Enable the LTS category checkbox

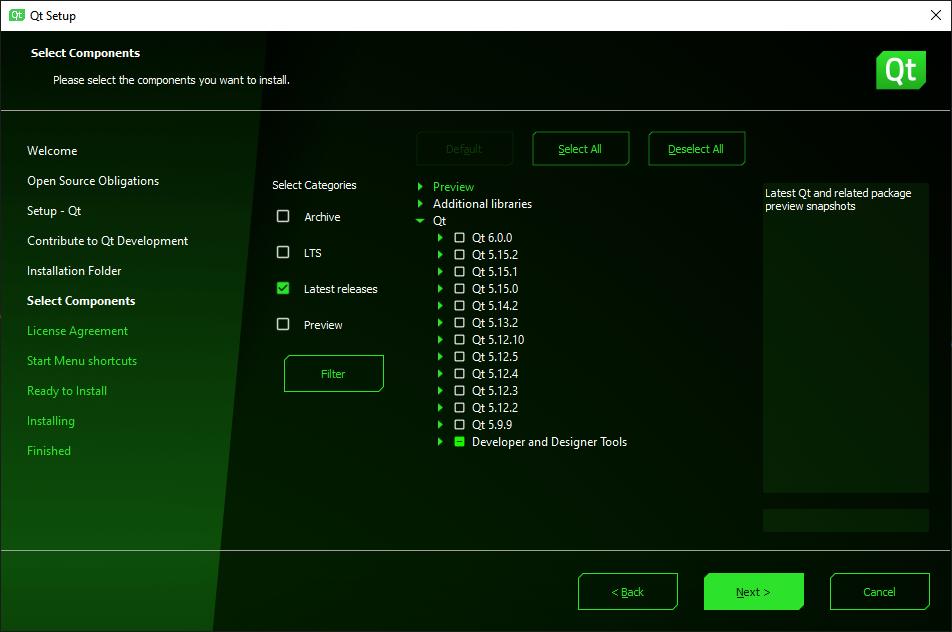click(283, 252)
